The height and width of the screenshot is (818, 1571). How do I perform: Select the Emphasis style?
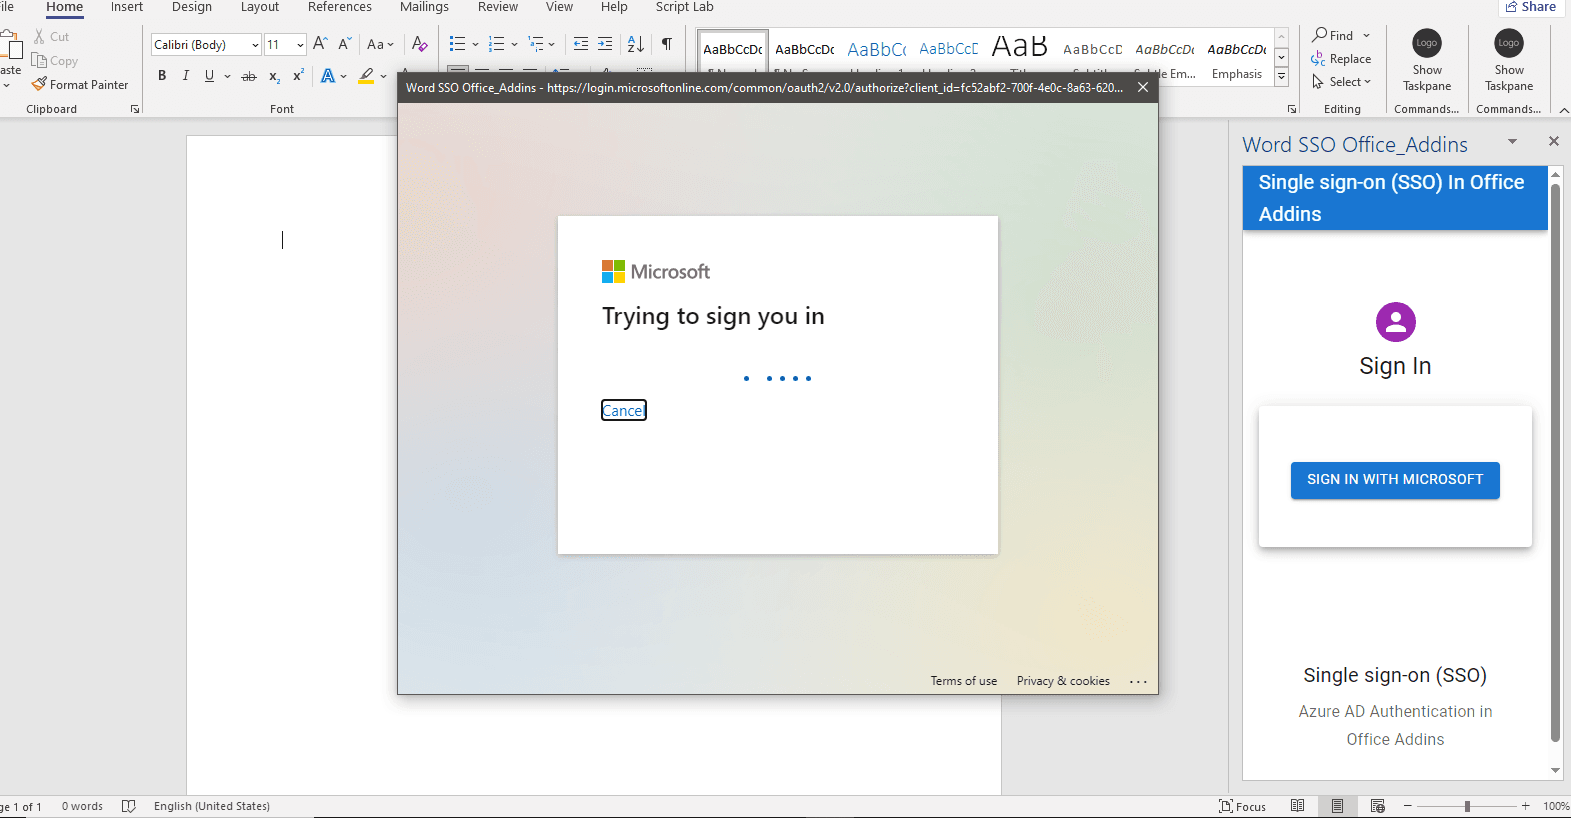[1236, 58]
